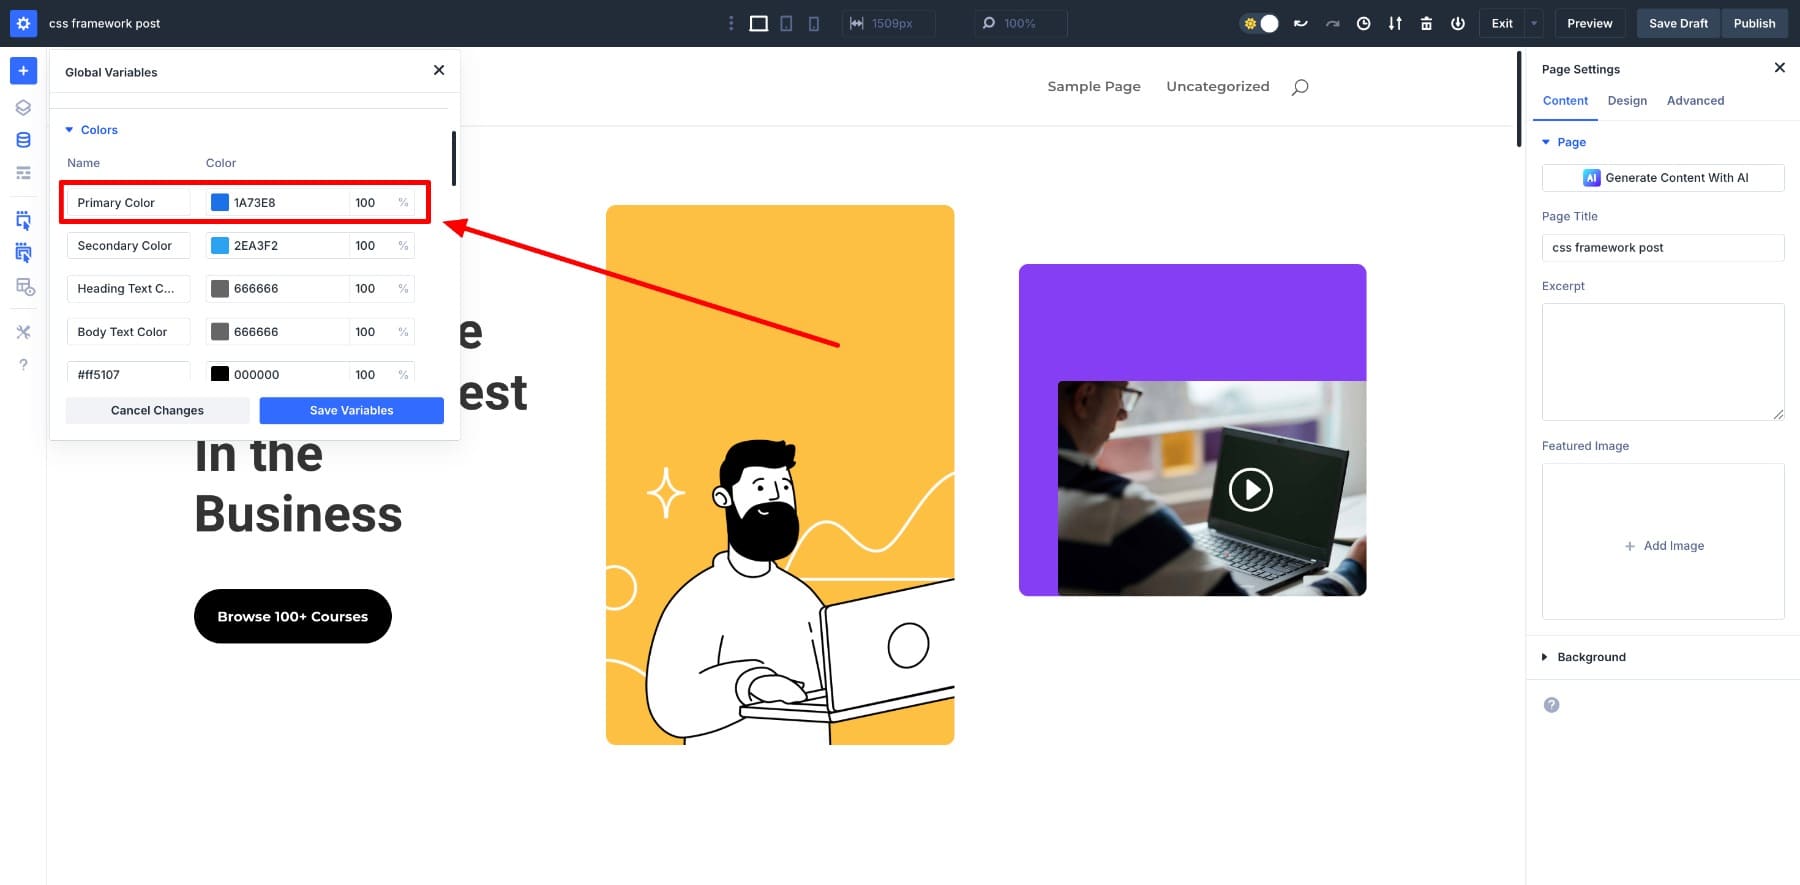1800x885 pixels.
Task: Open the Global Variables database icon
Action: click(x=23, y=140)
